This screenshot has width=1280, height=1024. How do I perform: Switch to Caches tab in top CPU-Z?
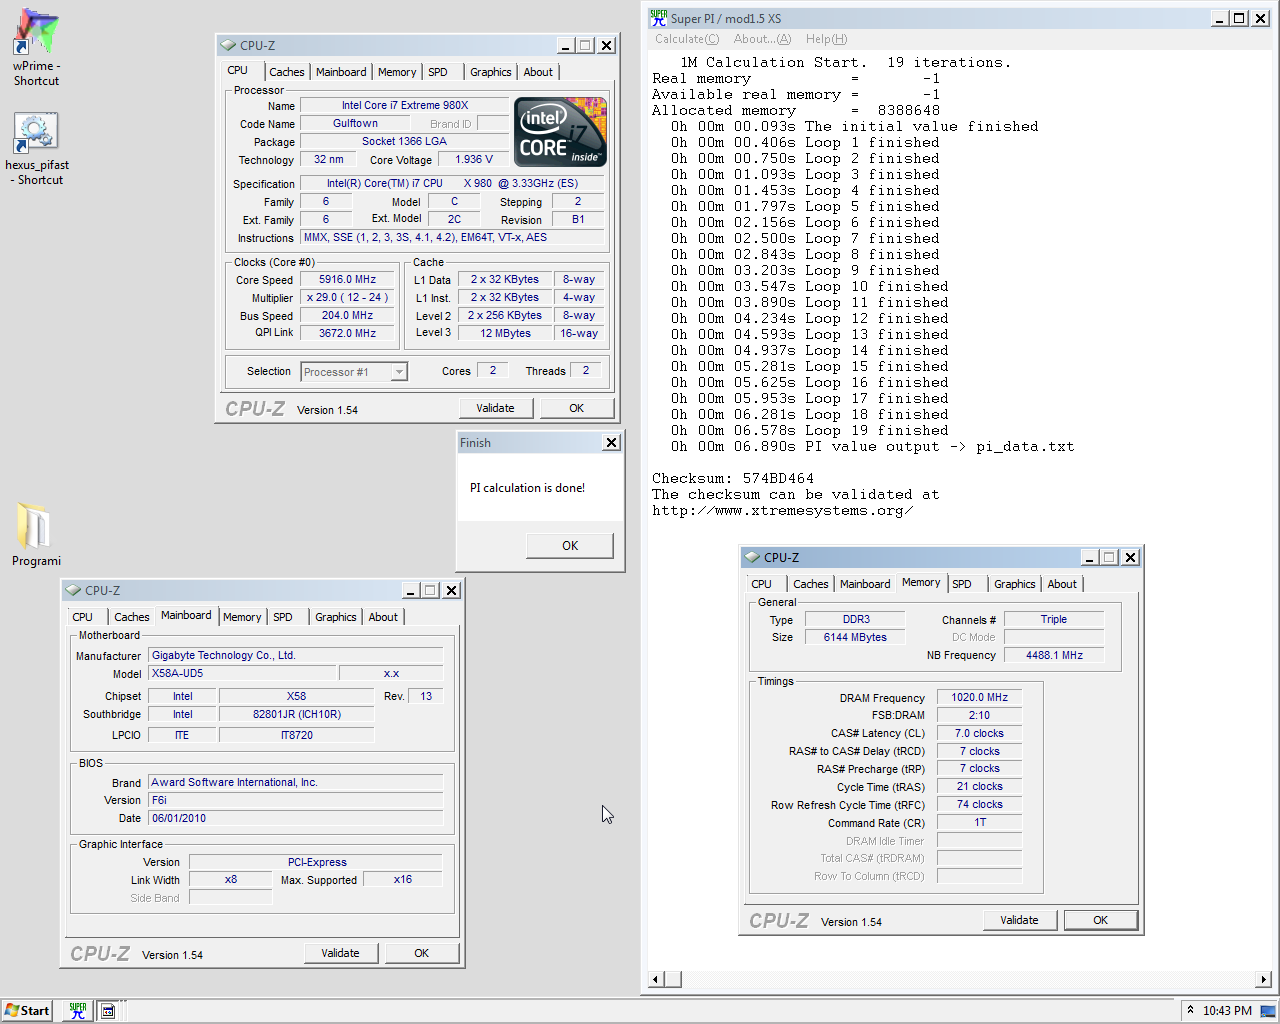coord(287,72)
